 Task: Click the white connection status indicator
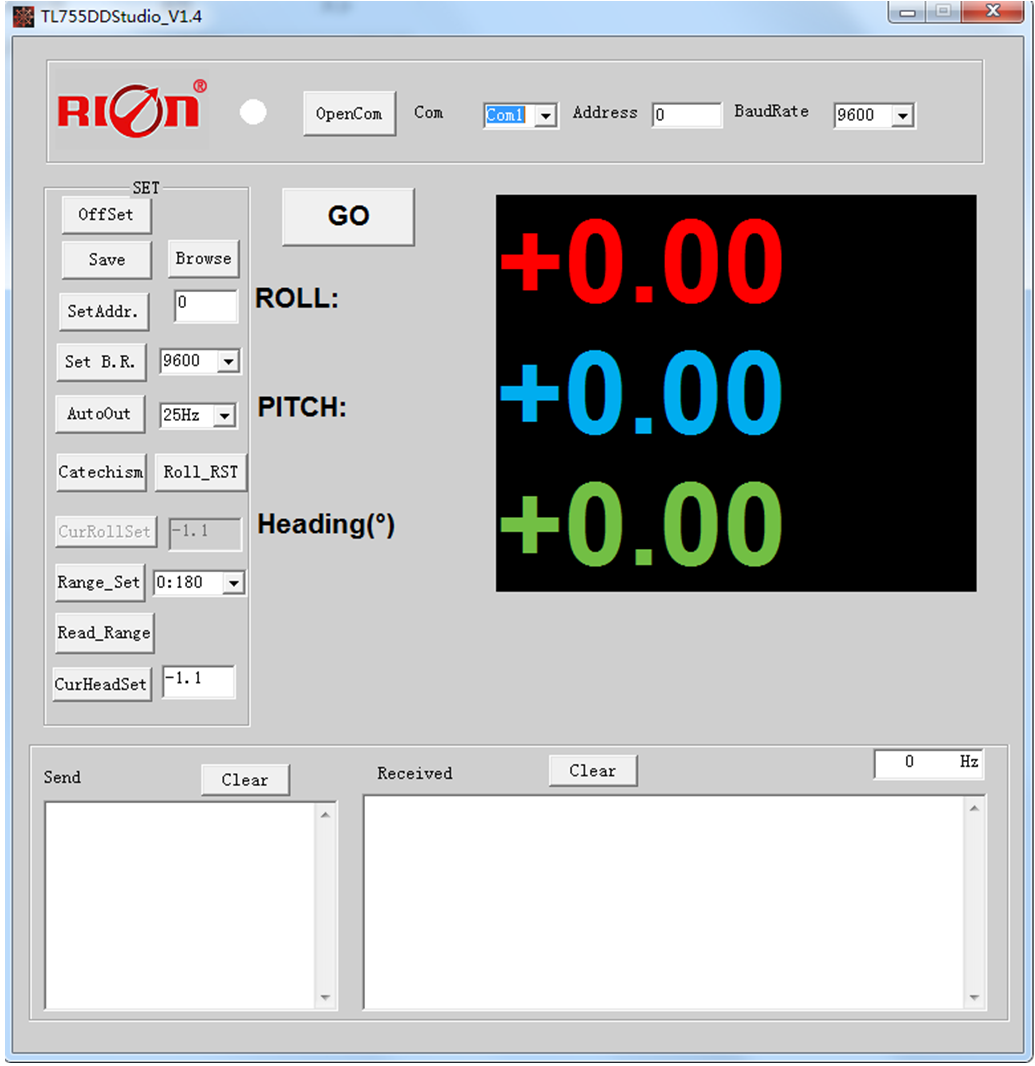click(253, 112)
